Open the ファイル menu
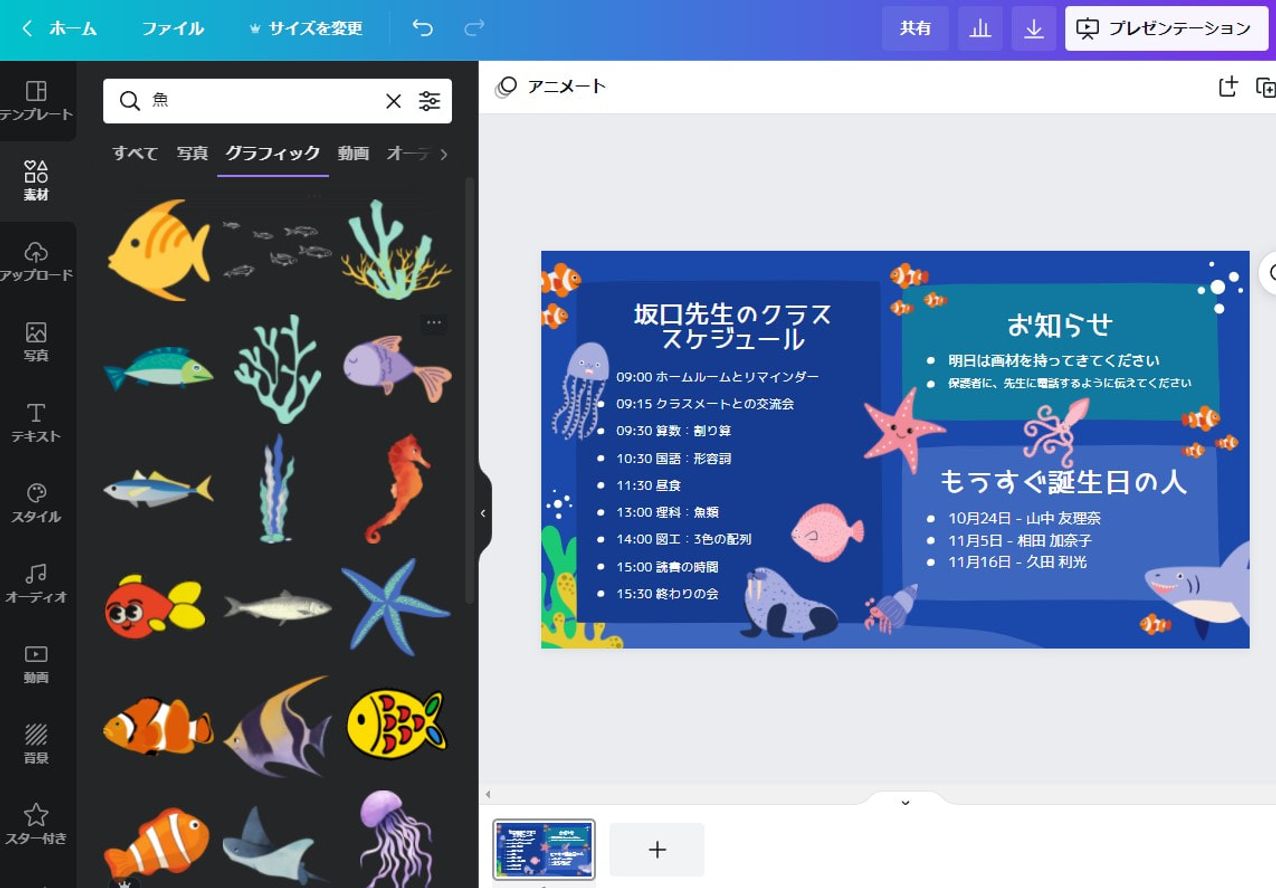Viewport: 1276px width, 888px height. [x=173, y=28]
